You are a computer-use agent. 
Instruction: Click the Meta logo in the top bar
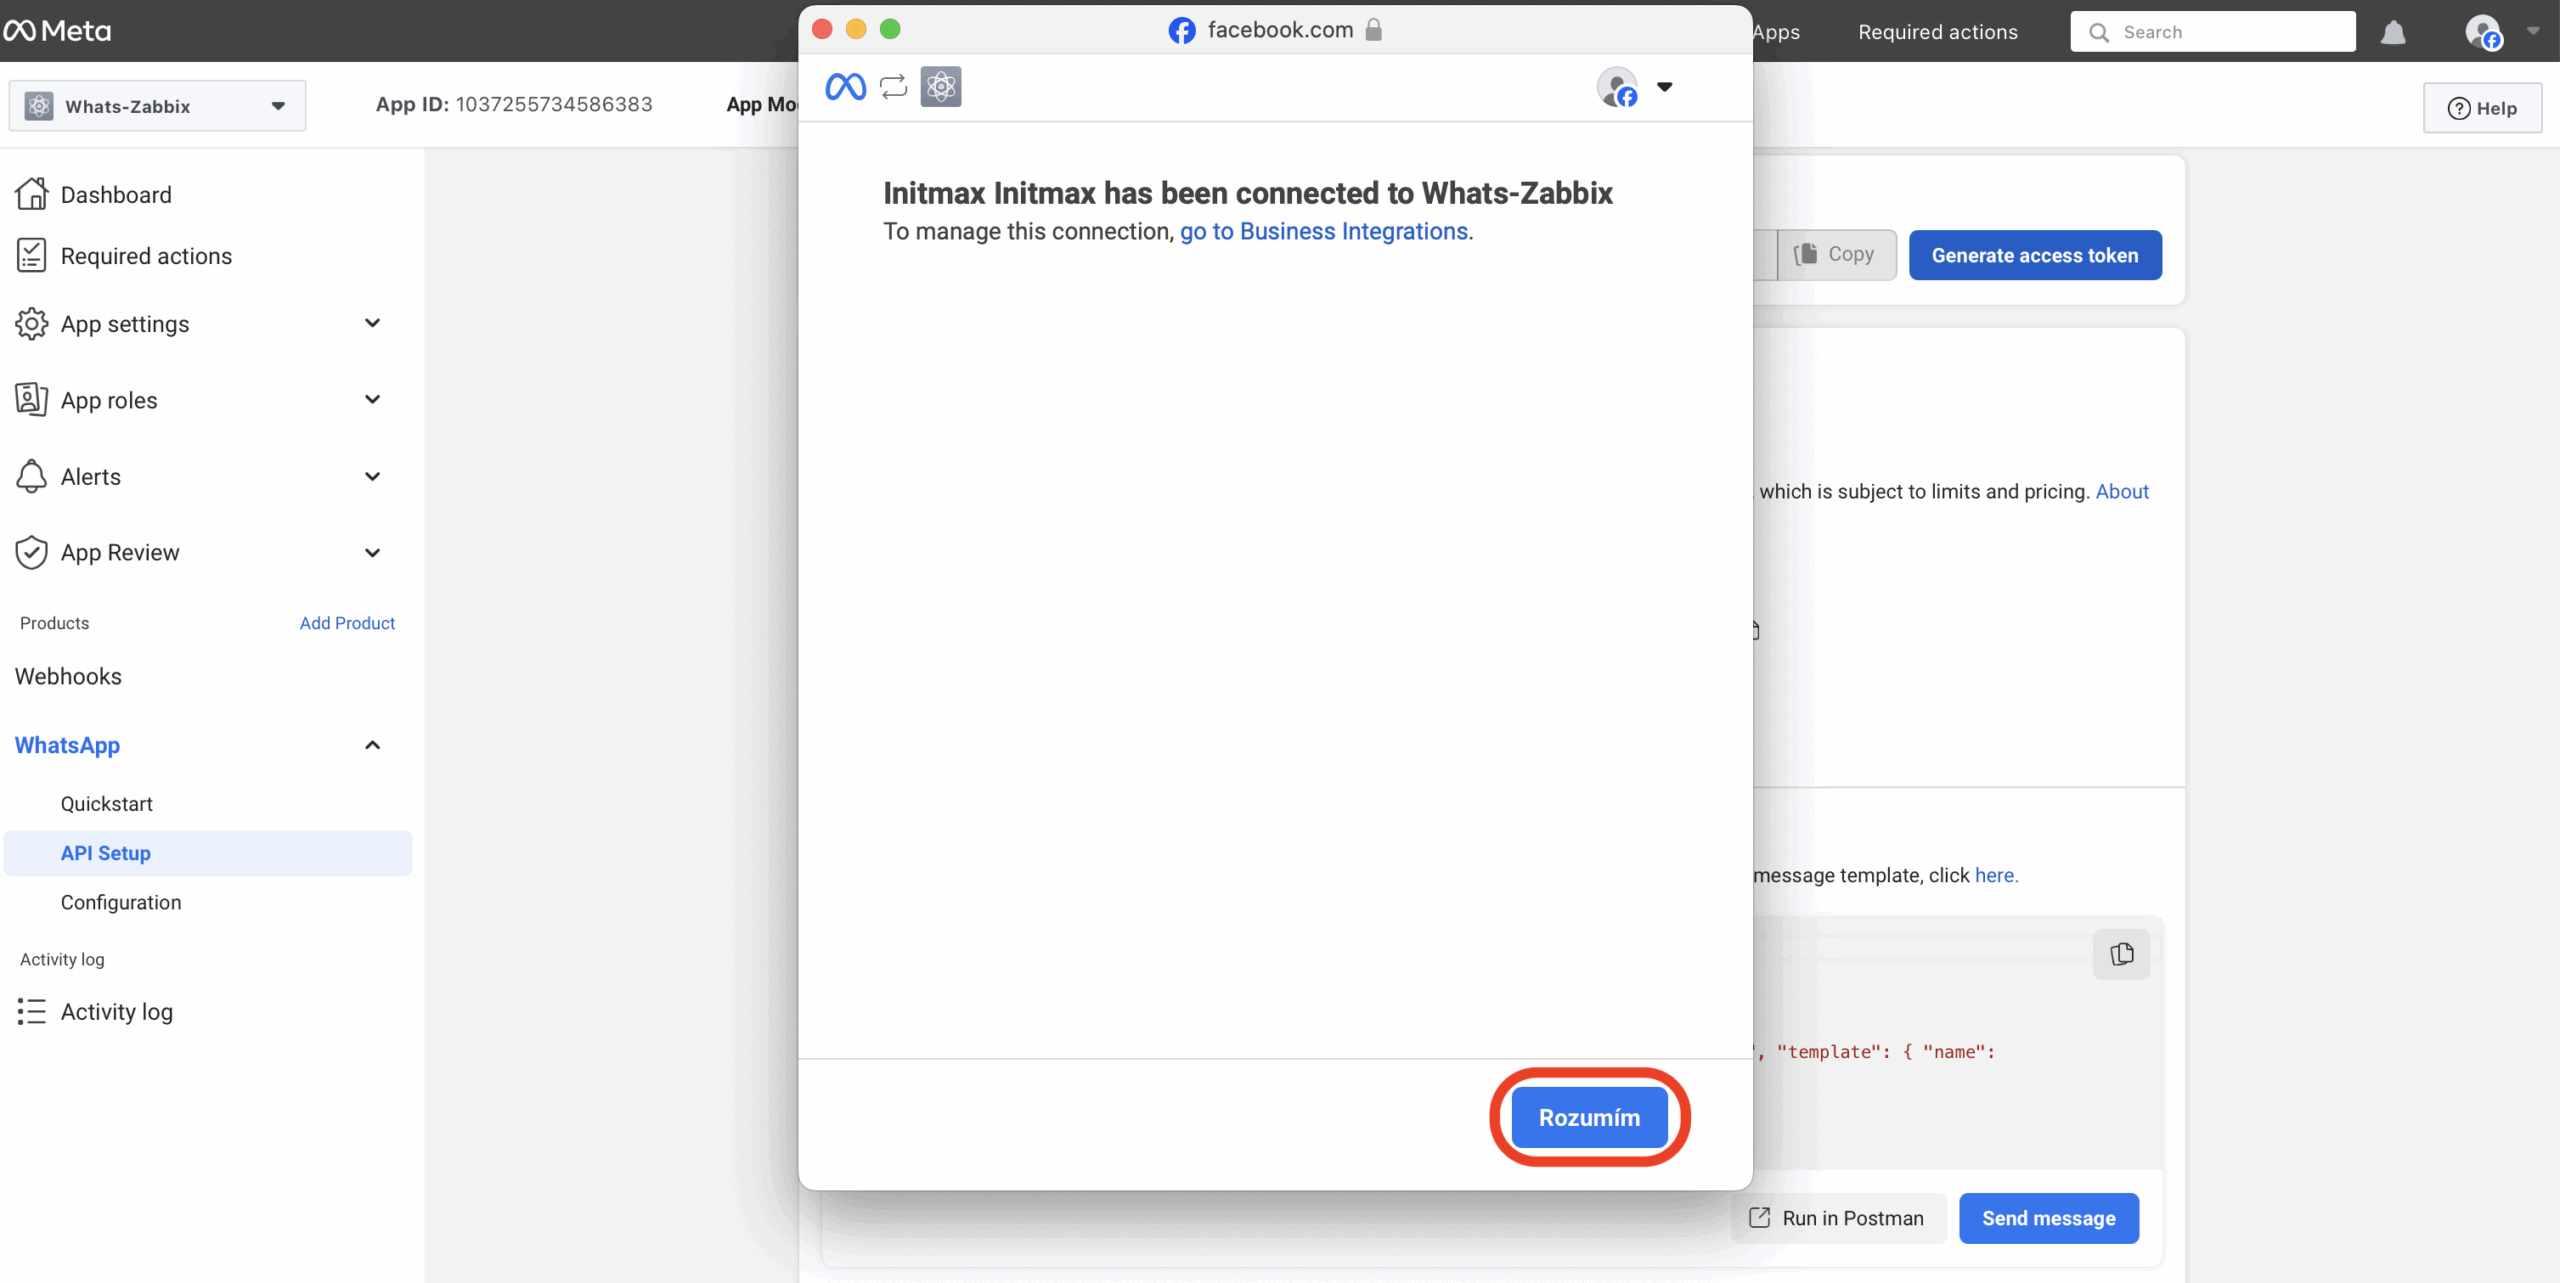click(x=57, y=31)
